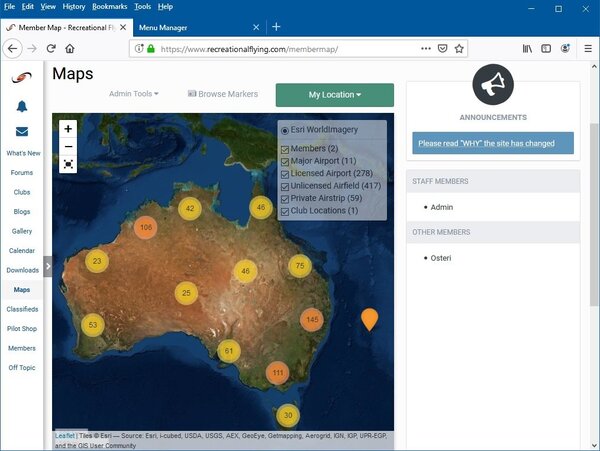The image size is (600, 451).
Task: Switch to the Menu Manager tab
Action: pyautogui.click(x=165, y=27)
